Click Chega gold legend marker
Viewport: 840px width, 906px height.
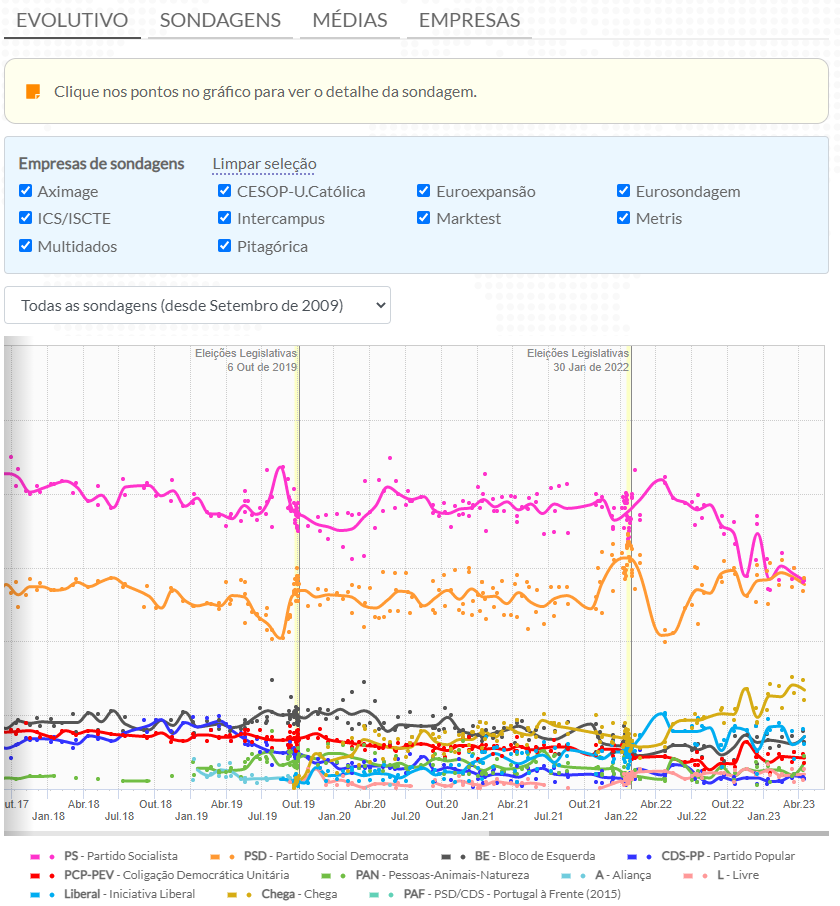click(240, 894)
